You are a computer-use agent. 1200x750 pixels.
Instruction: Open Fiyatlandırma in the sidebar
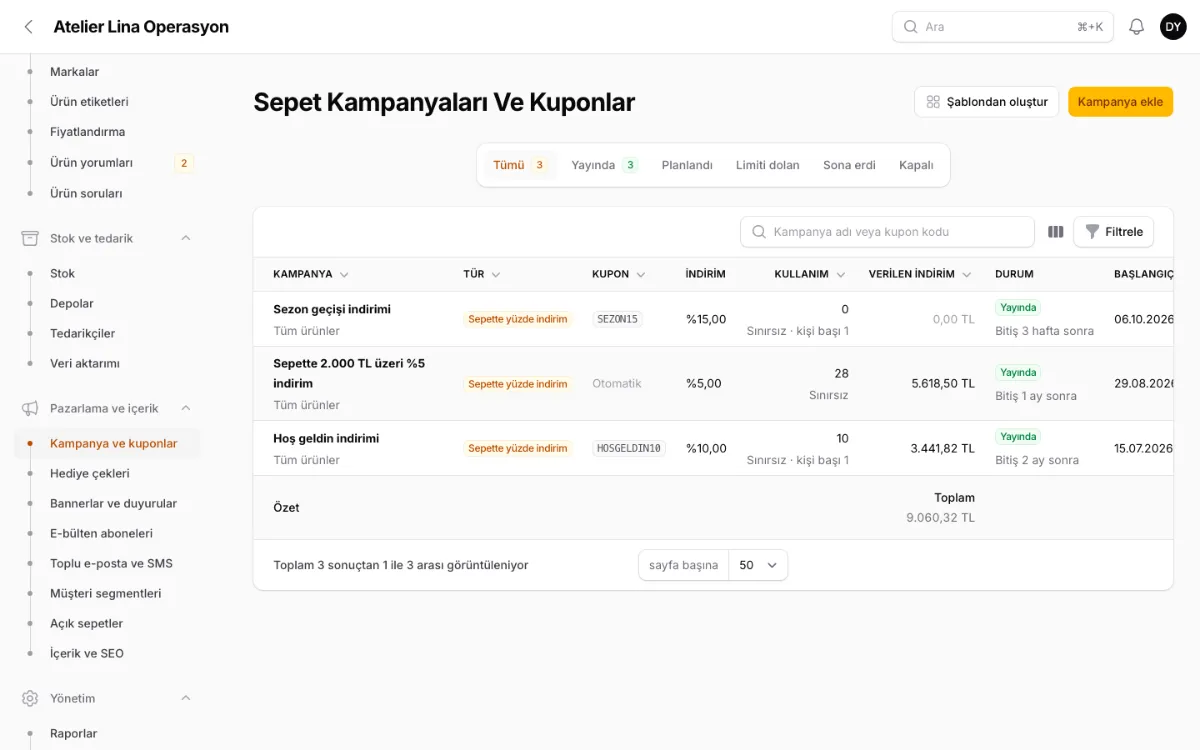(x=87, y=132)
